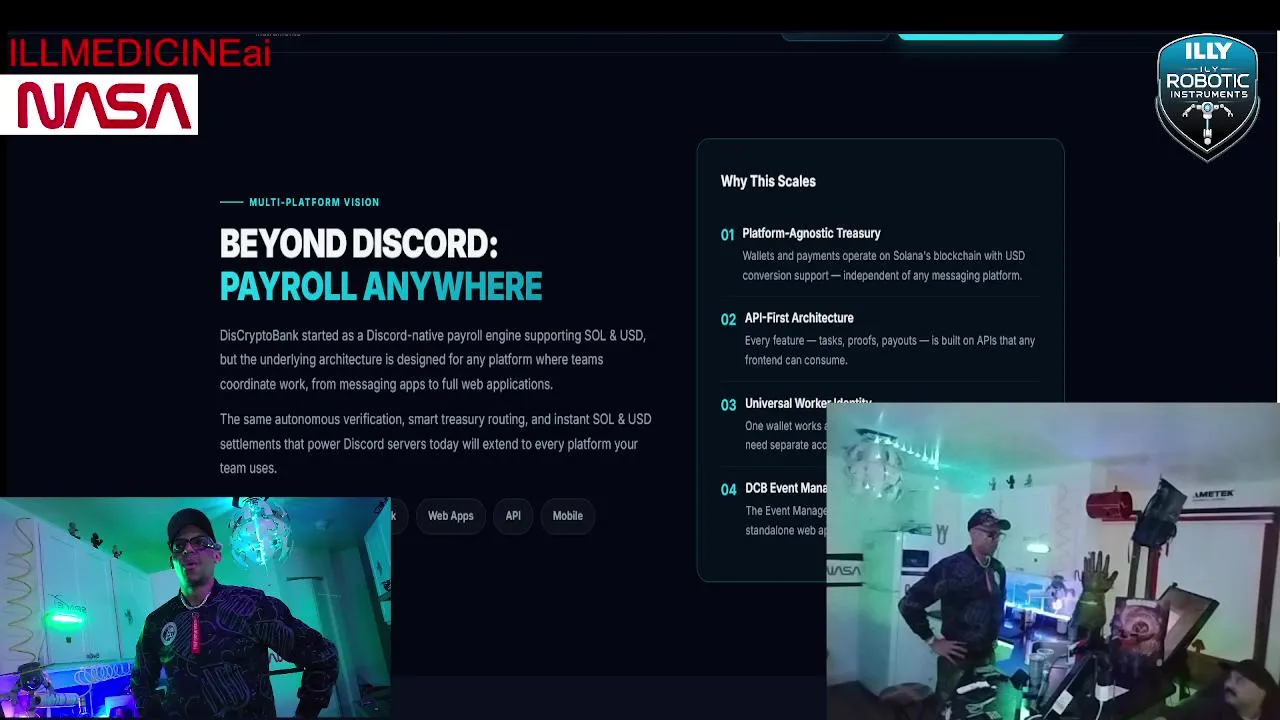Click the BEYOND DISCORD: heading
Screen dimensions: 1280x720
point(358,244)
